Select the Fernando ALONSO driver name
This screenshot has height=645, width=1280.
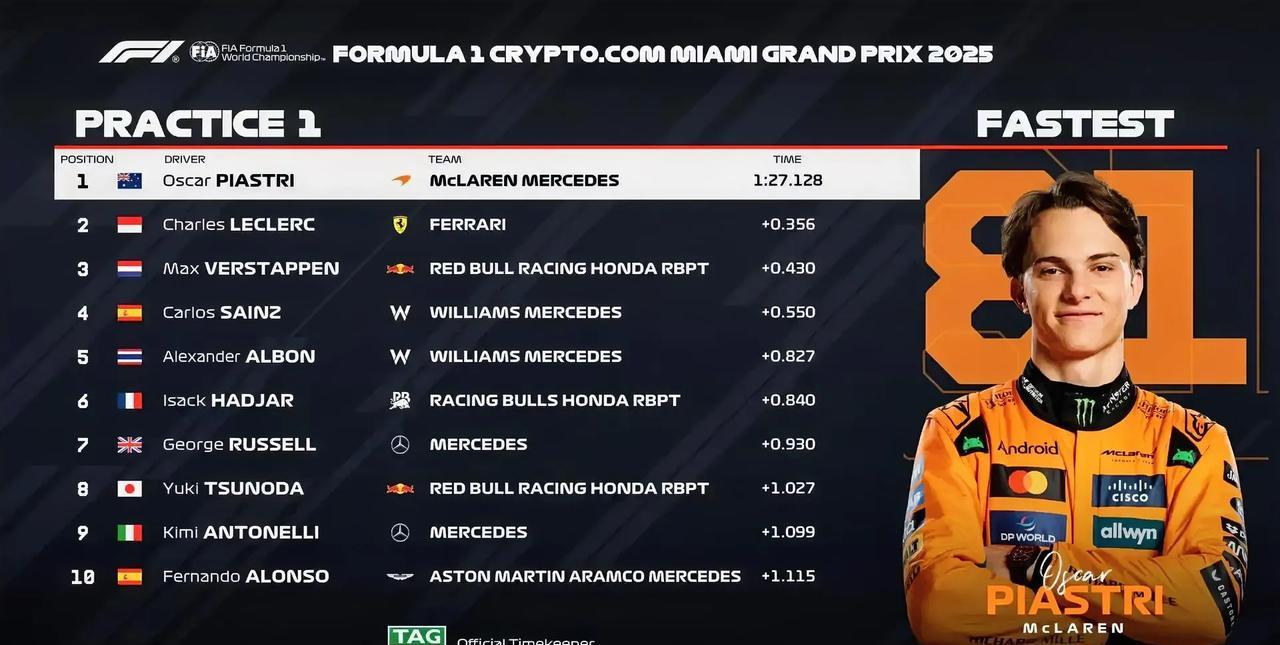[x=246, y=576]
